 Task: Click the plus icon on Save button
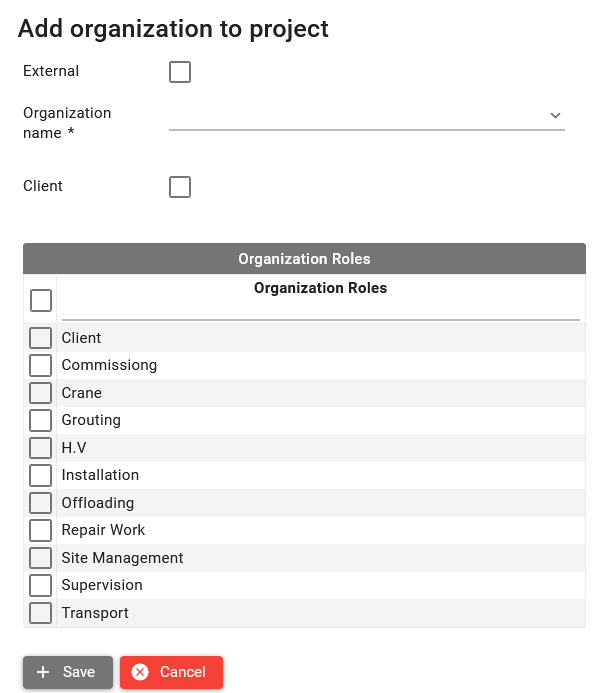(x=43, y=673)
